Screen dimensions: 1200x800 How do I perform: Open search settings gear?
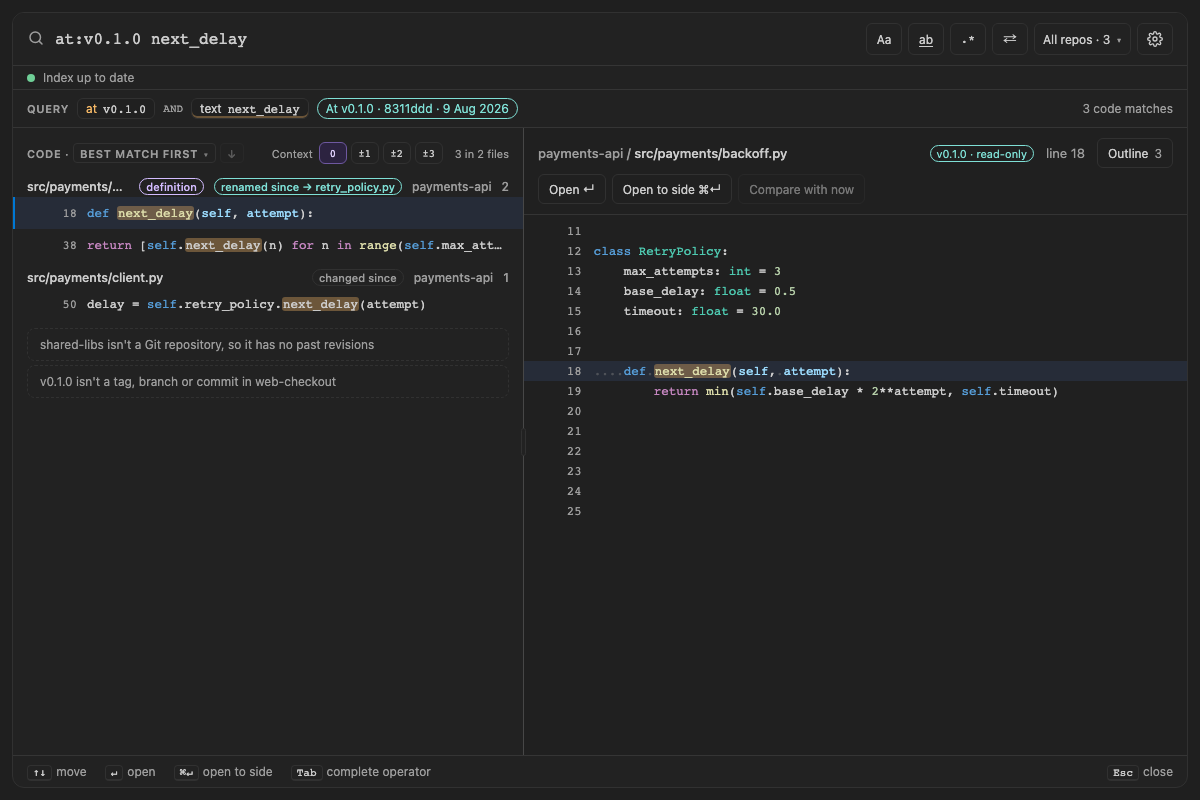1155,39
